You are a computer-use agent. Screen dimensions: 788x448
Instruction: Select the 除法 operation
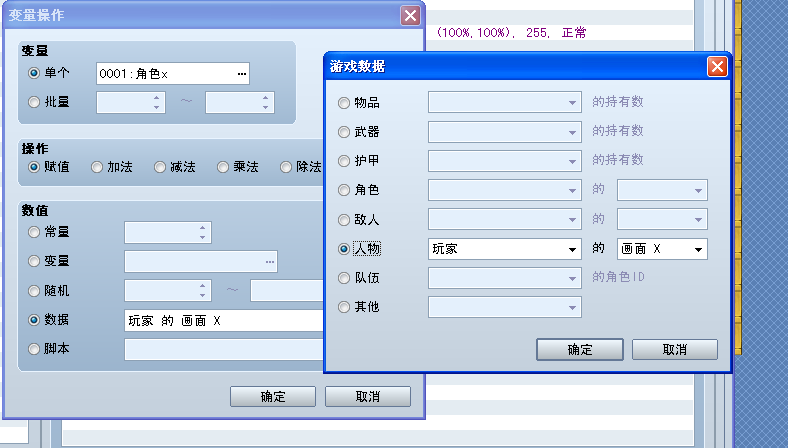click(286, 167)
